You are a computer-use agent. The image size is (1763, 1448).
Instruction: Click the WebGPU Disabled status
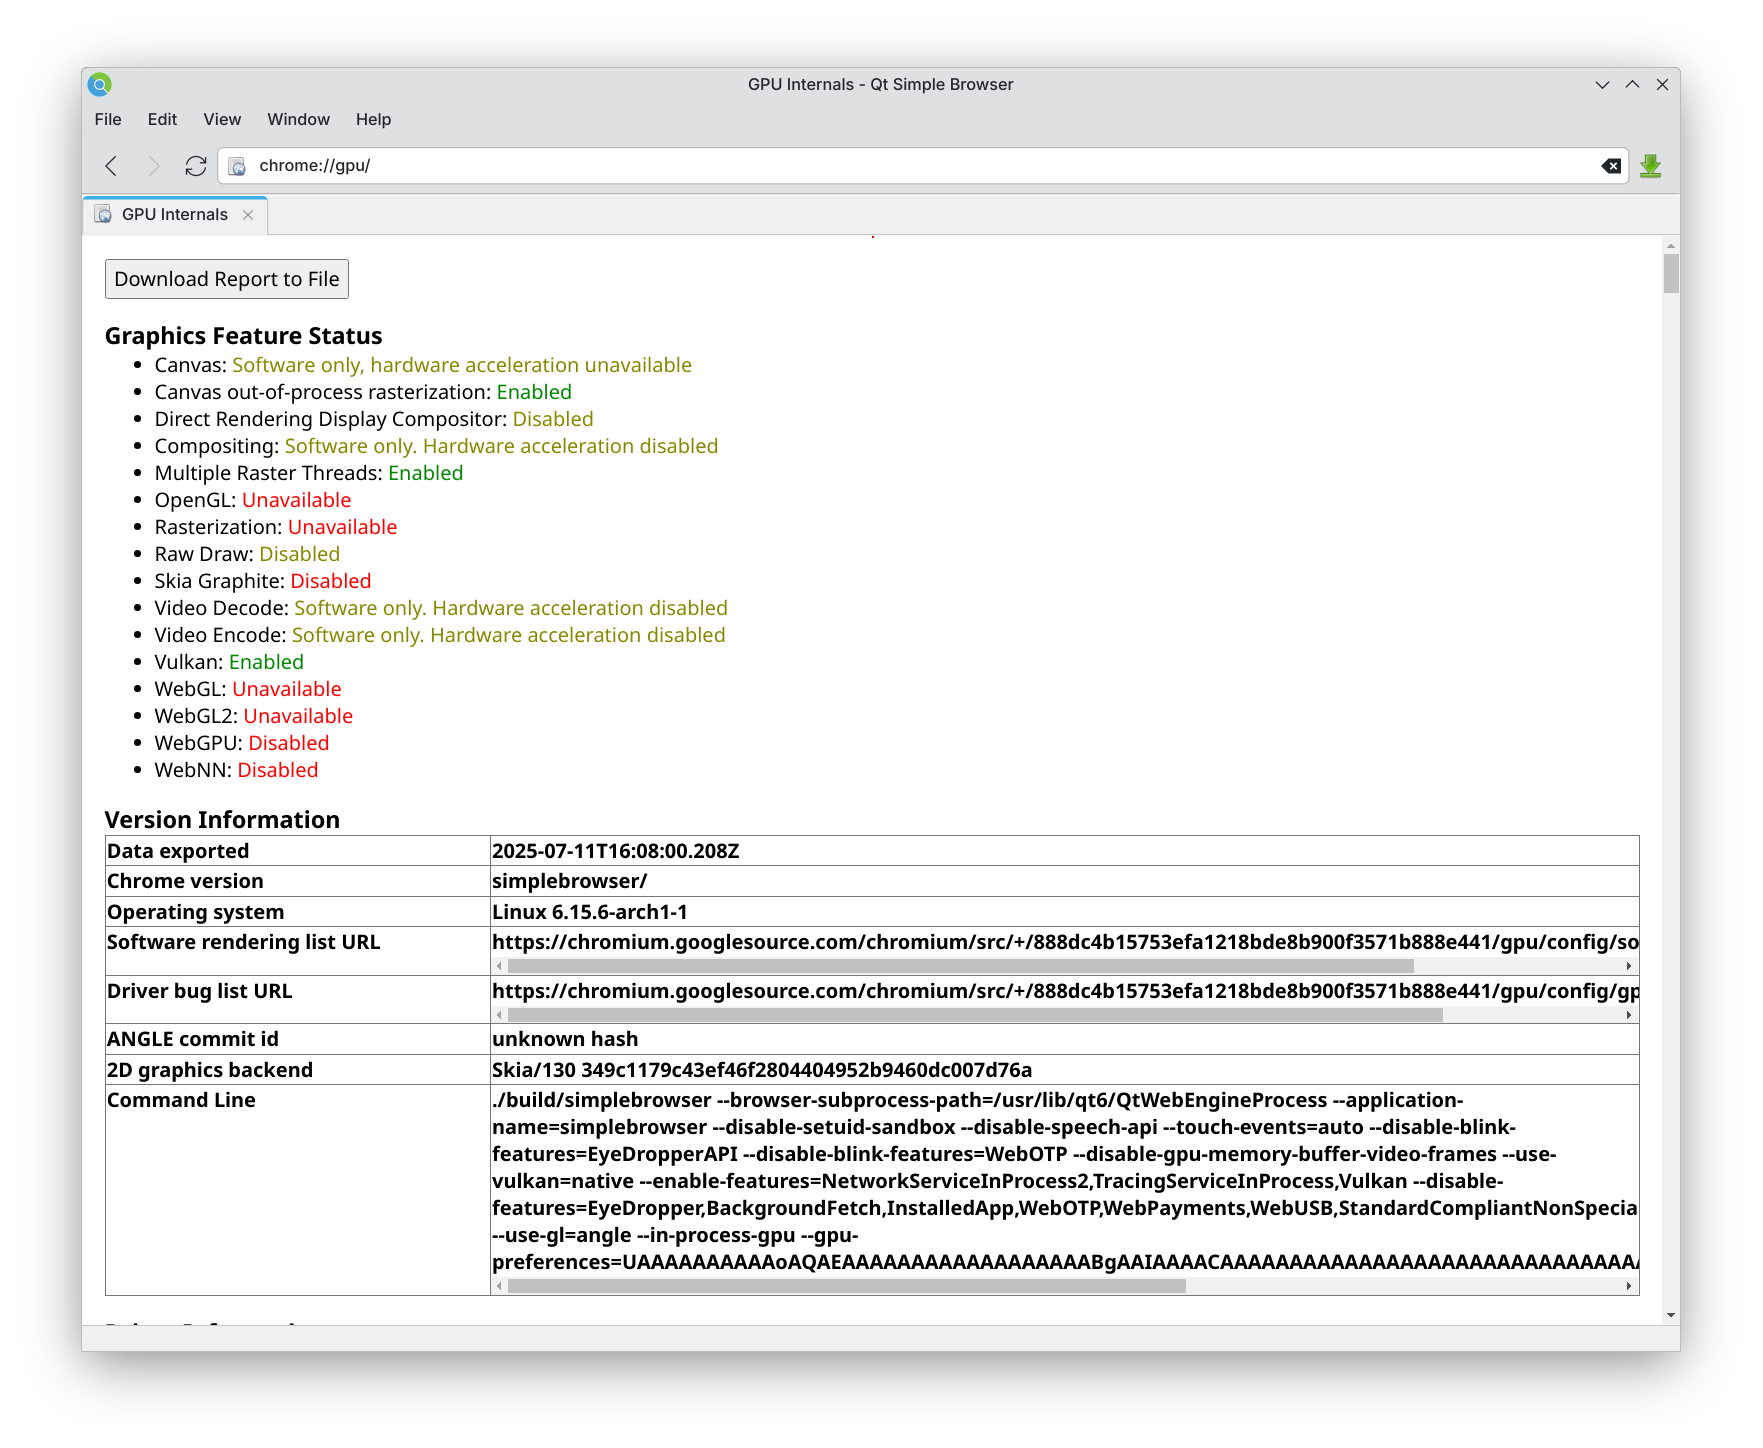(289, 743)
